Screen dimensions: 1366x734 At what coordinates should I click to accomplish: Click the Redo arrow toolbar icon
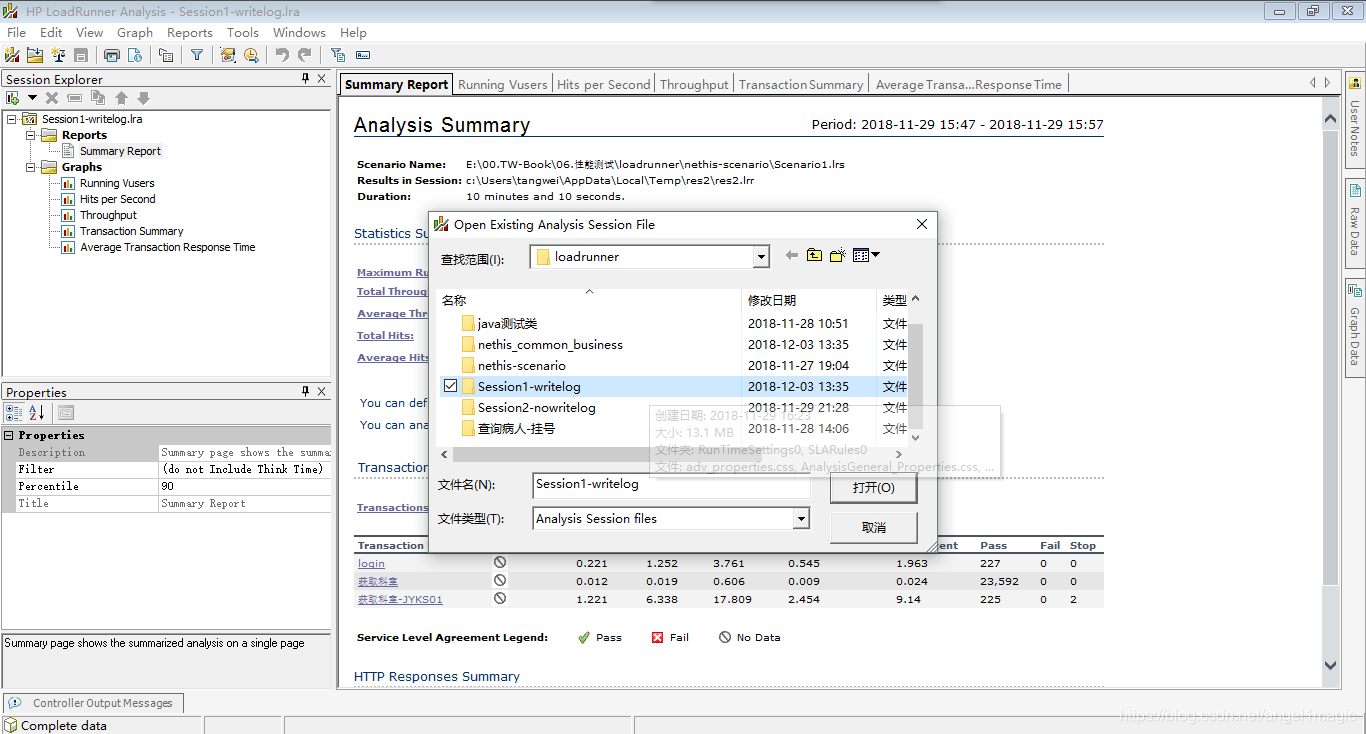click(x=305, y=55)
